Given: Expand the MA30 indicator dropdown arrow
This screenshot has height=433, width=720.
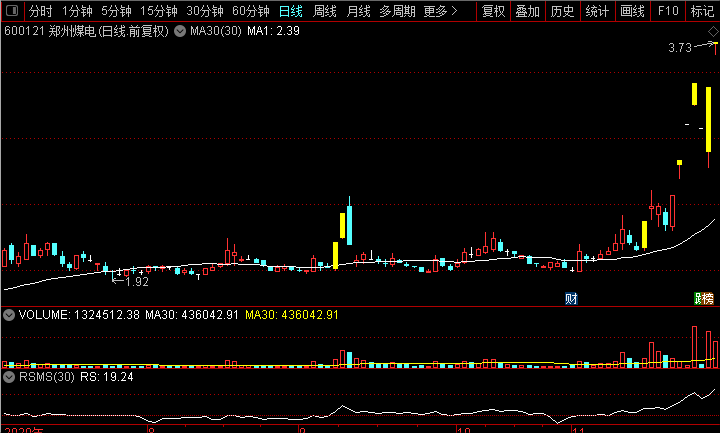Looking at the screenshot, I should point(180,31).
